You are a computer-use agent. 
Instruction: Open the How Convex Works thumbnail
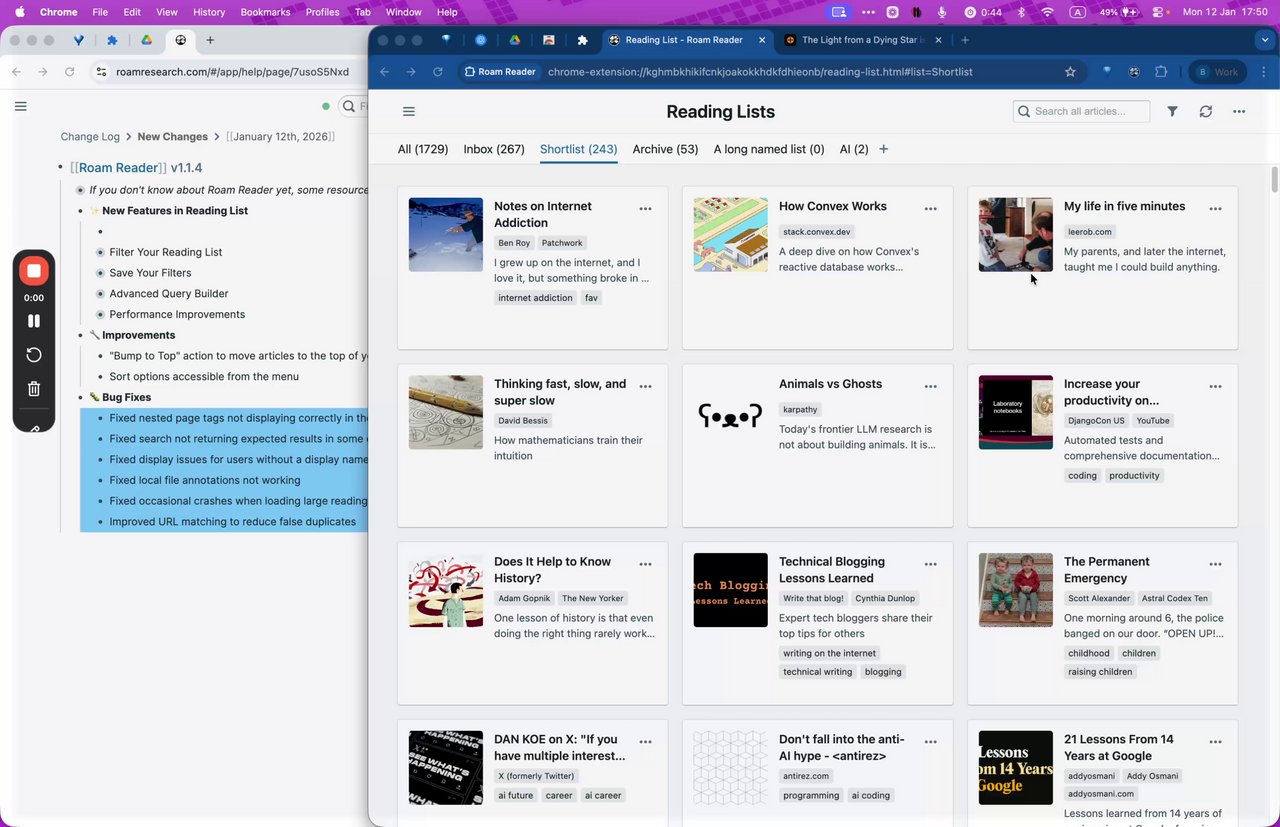(730, 235)
